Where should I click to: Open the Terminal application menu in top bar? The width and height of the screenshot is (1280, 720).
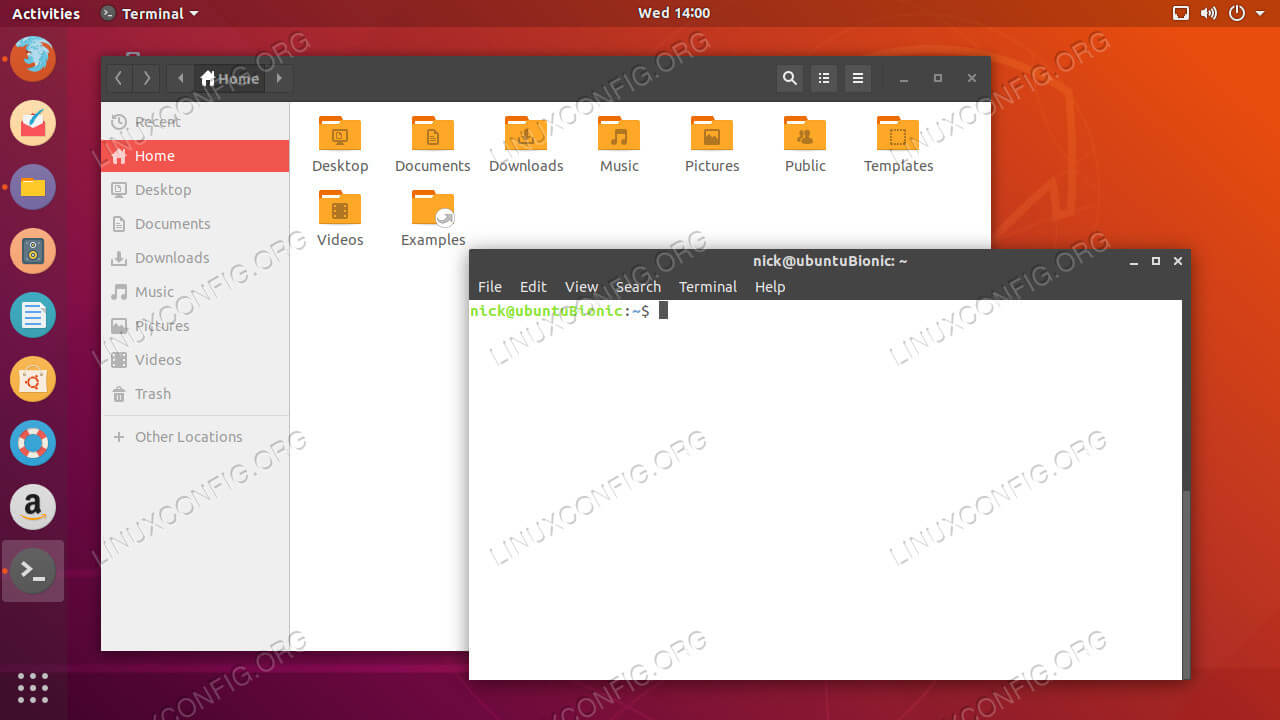point(148,13)
